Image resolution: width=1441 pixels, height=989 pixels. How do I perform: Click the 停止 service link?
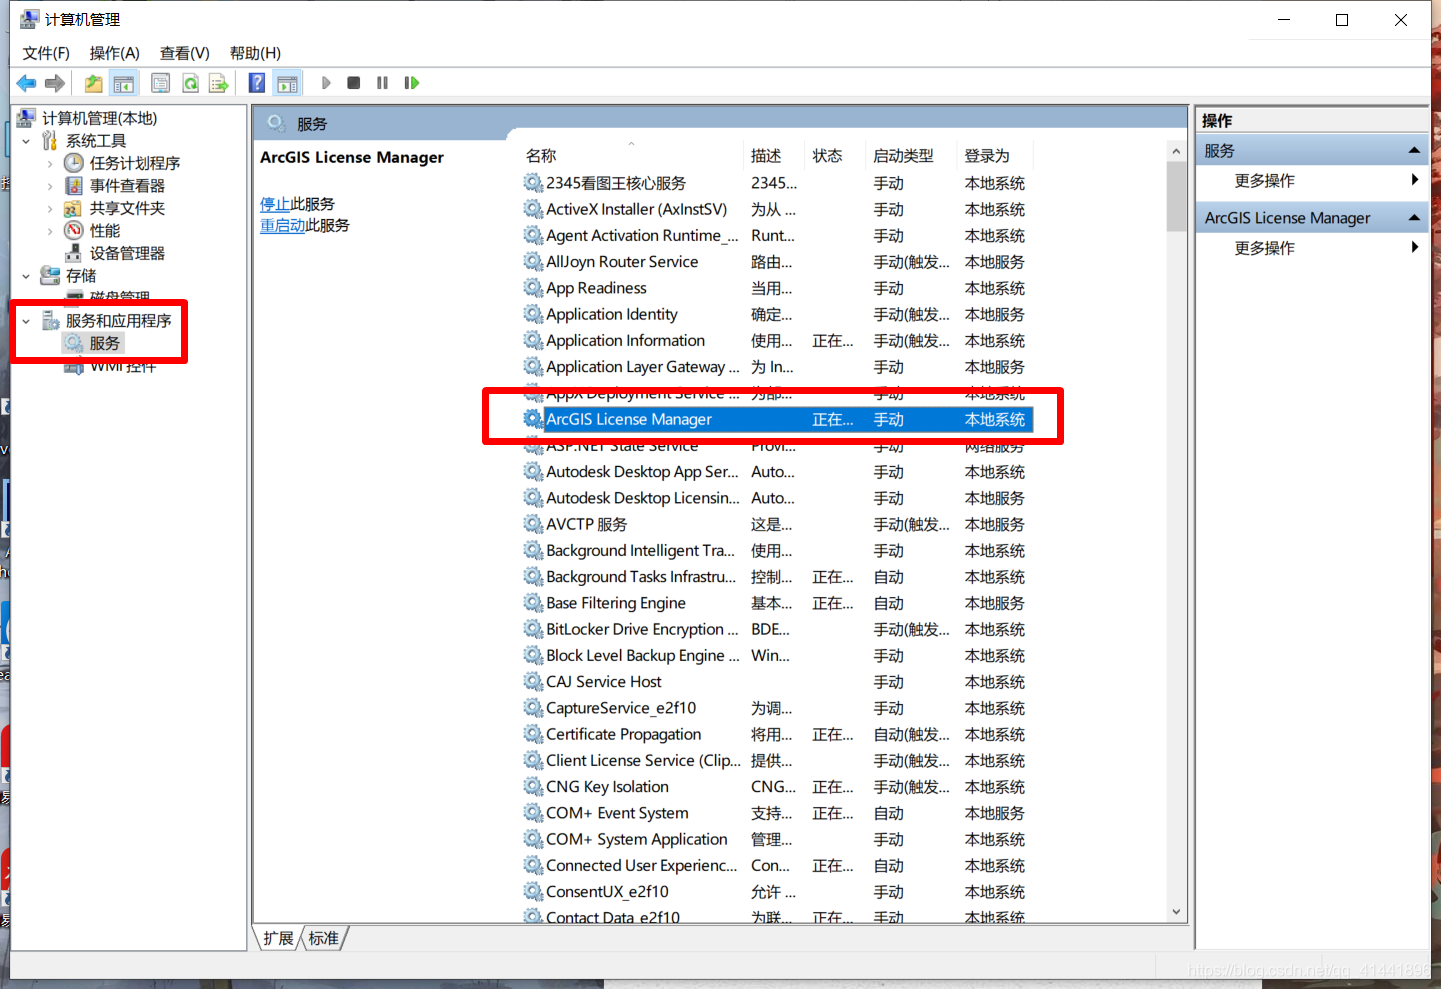pyautogui.click(x=275, y=204)
